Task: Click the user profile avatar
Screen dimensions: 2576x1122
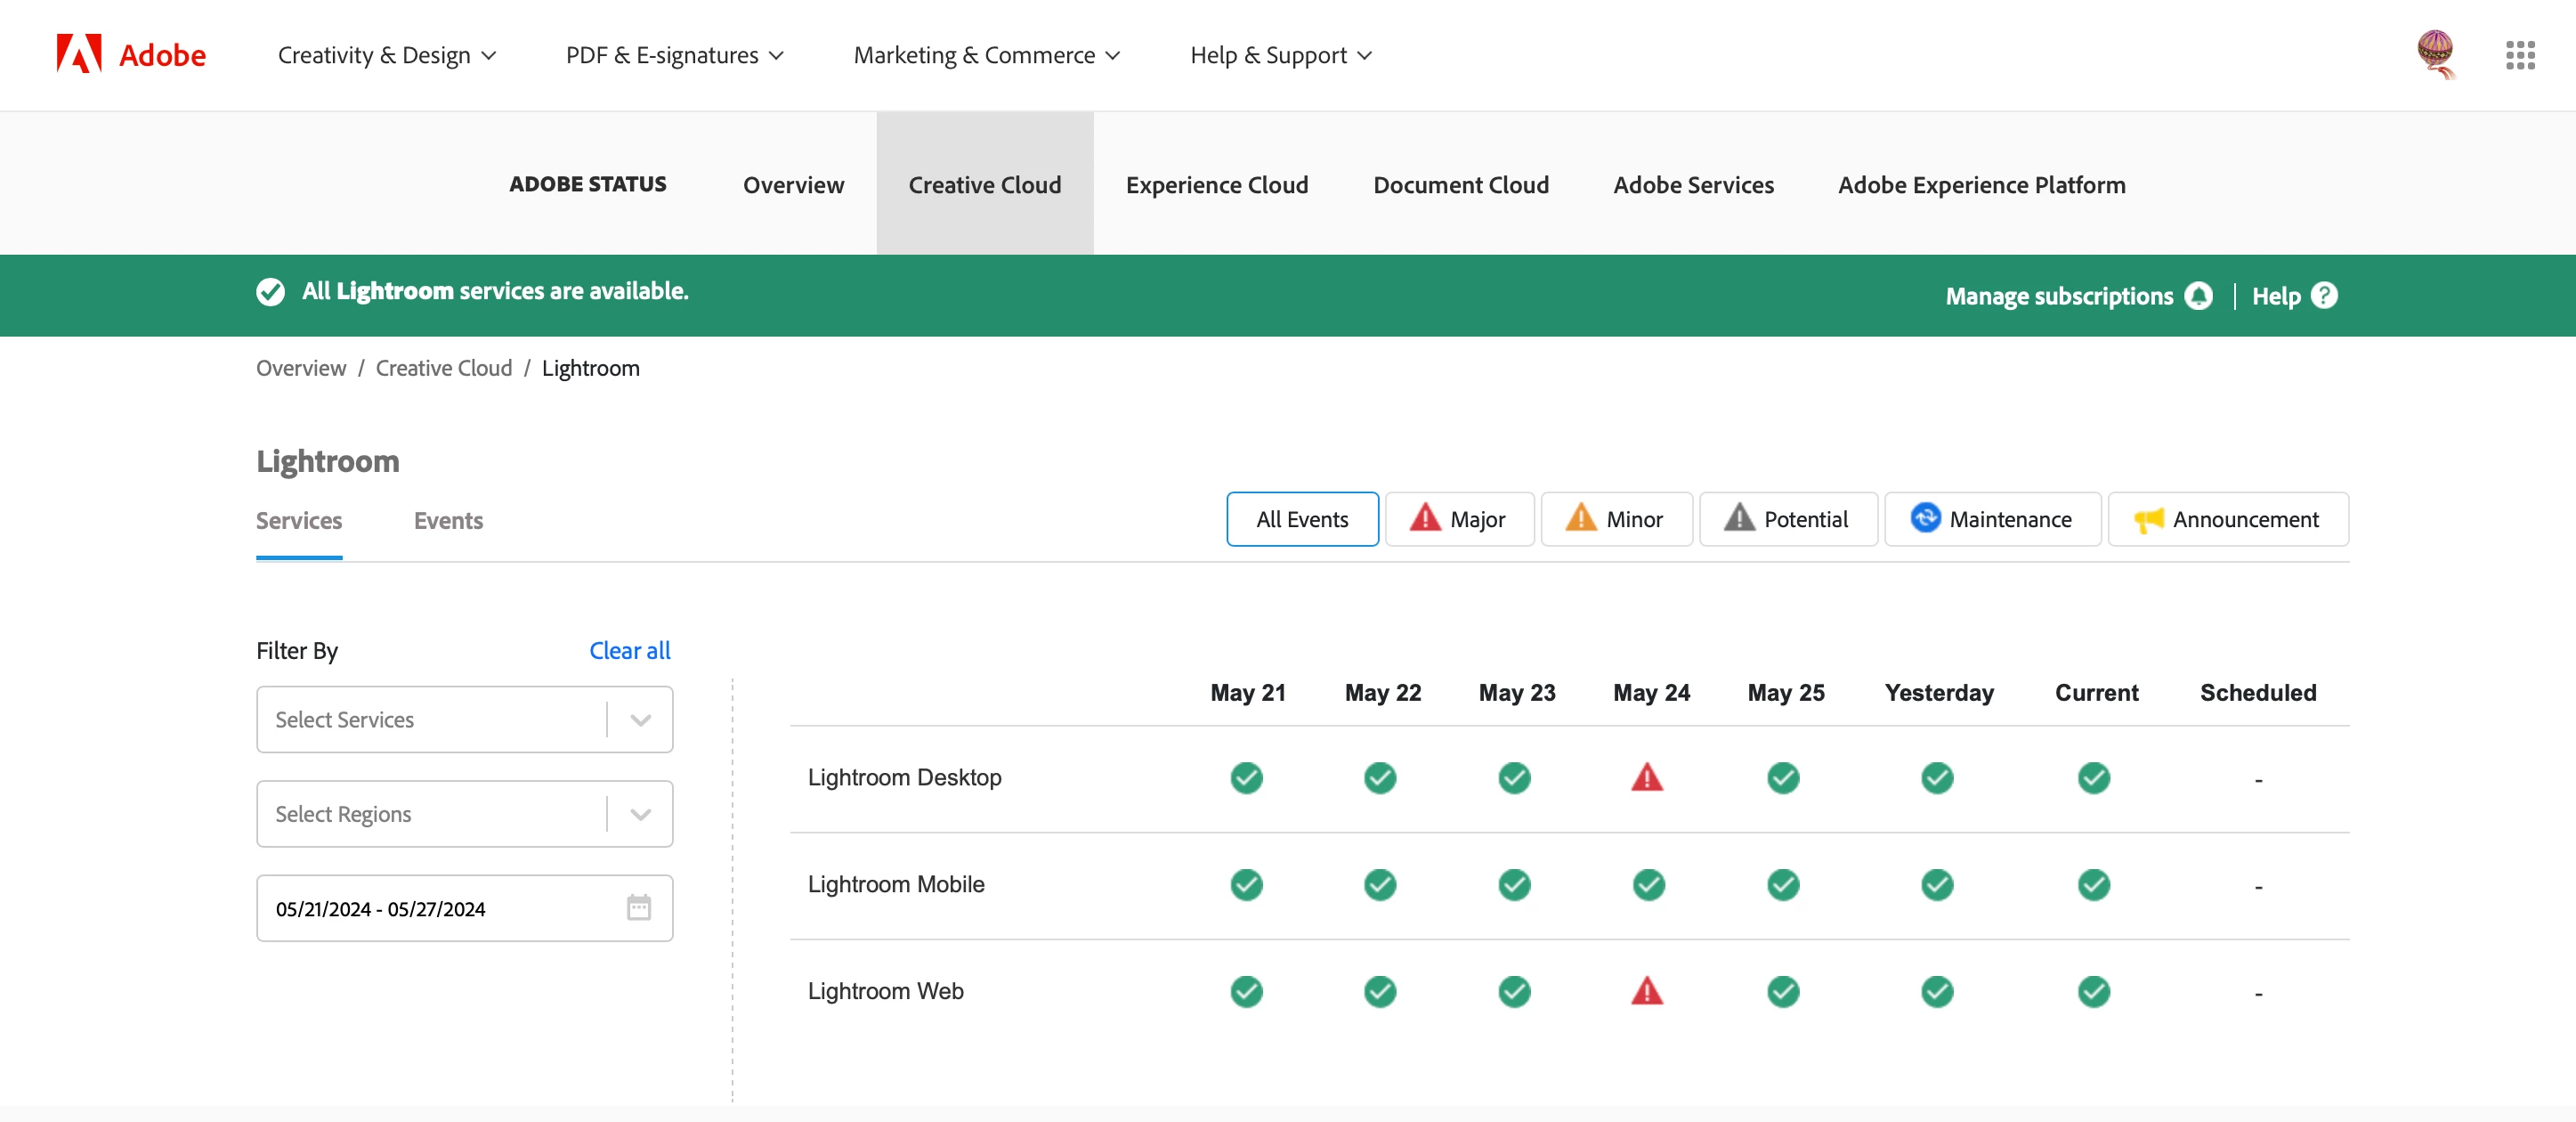Action: (2435, 52)
